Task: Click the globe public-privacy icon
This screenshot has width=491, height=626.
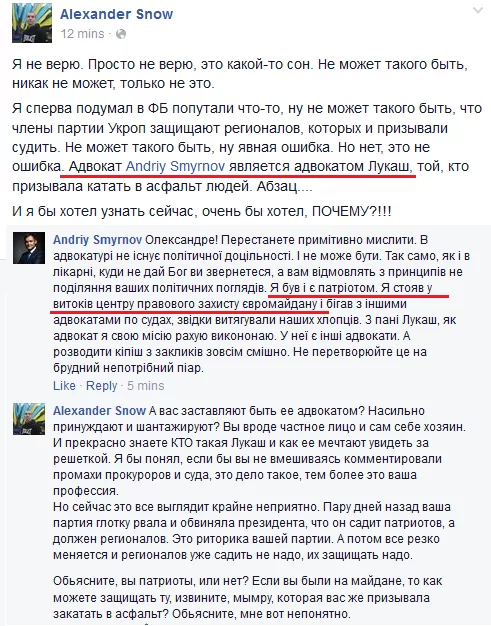Action: [x=121, y=34]
